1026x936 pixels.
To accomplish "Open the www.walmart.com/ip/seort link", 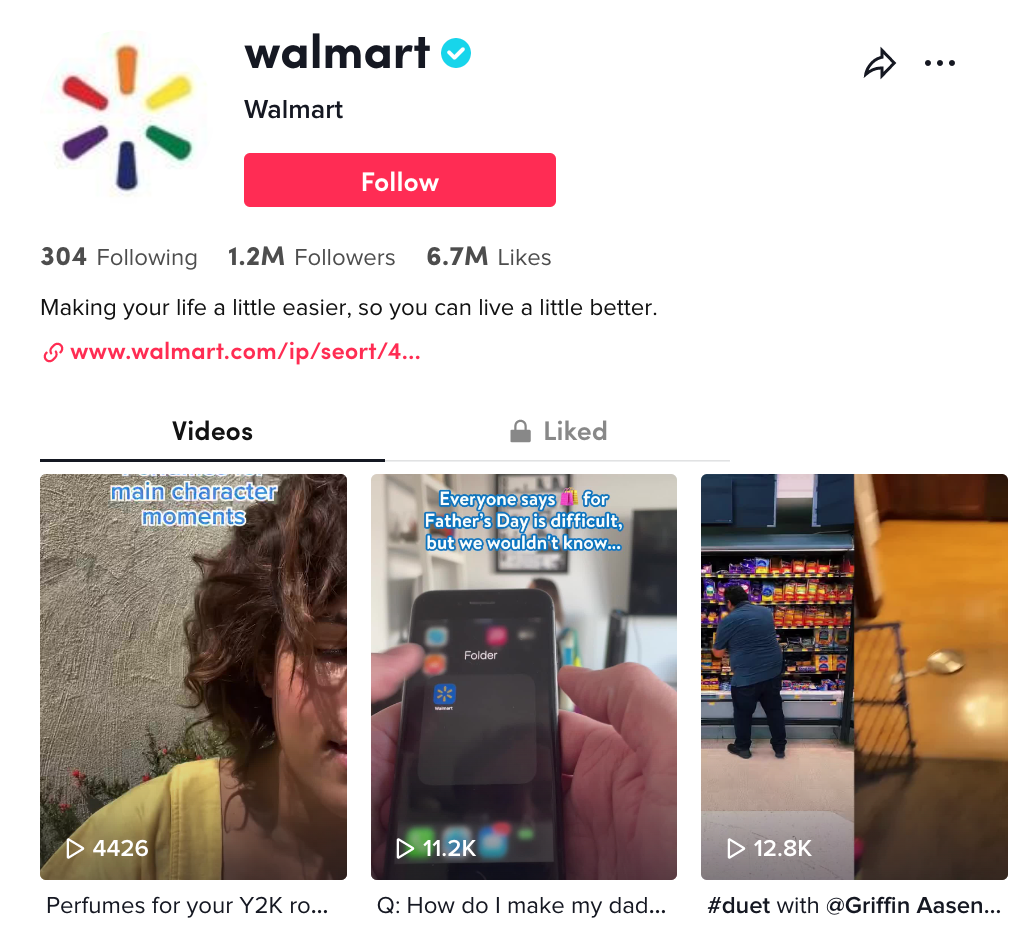I will 245,352.
